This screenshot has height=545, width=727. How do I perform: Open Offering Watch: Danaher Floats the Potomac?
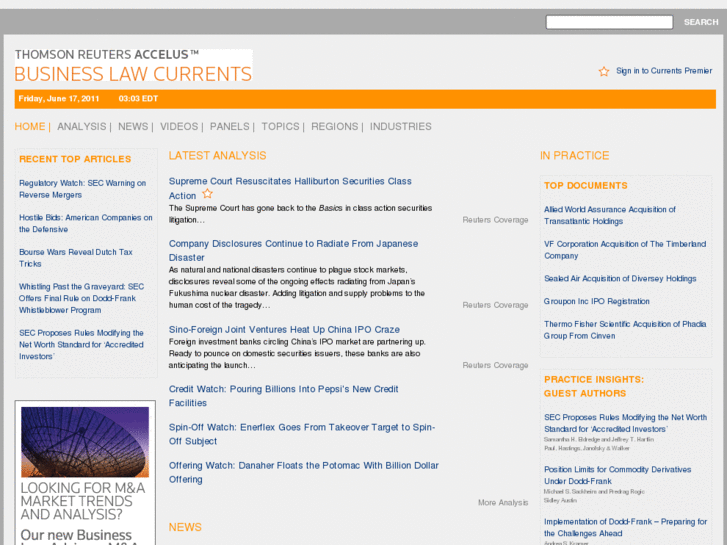304,472
